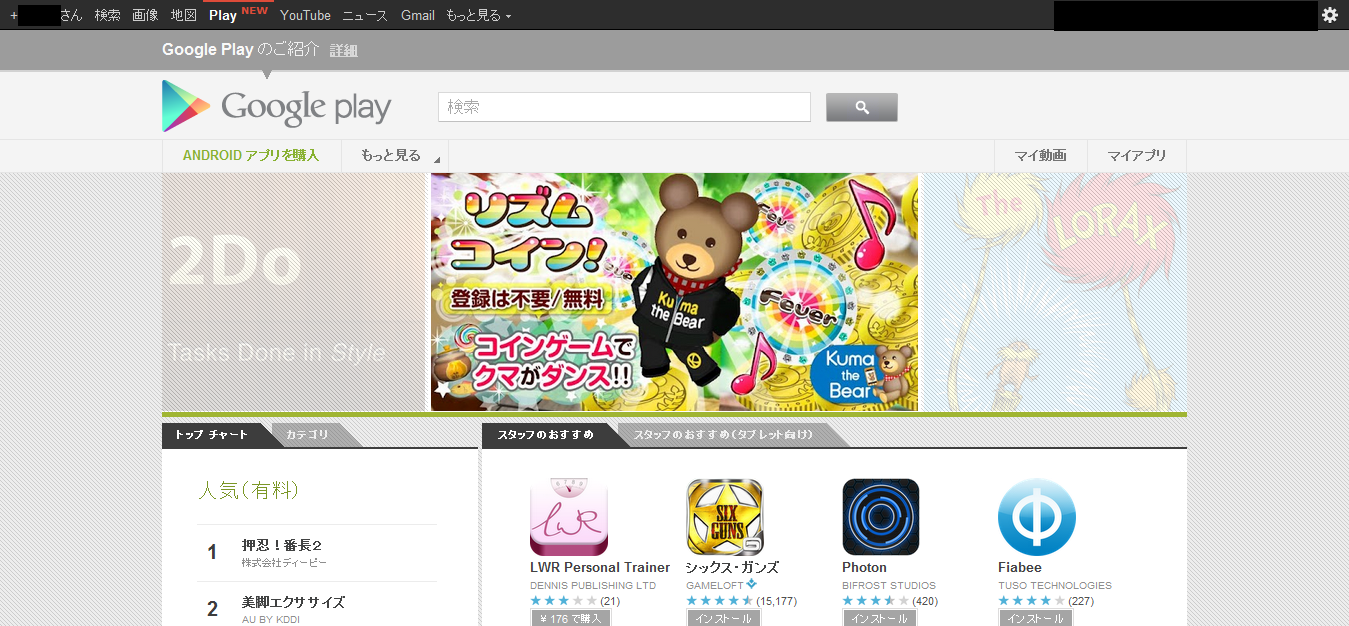
Task: Click the 詳細 link
Action: 343,51
